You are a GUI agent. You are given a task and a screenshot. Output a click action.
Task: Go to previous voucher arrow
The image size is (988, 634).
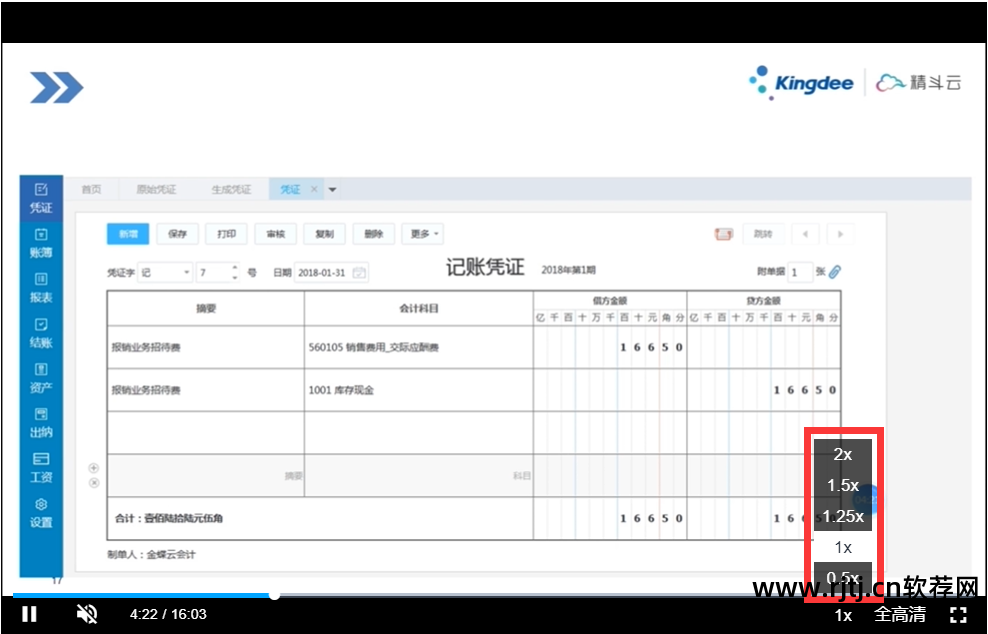tap(805, 234)
